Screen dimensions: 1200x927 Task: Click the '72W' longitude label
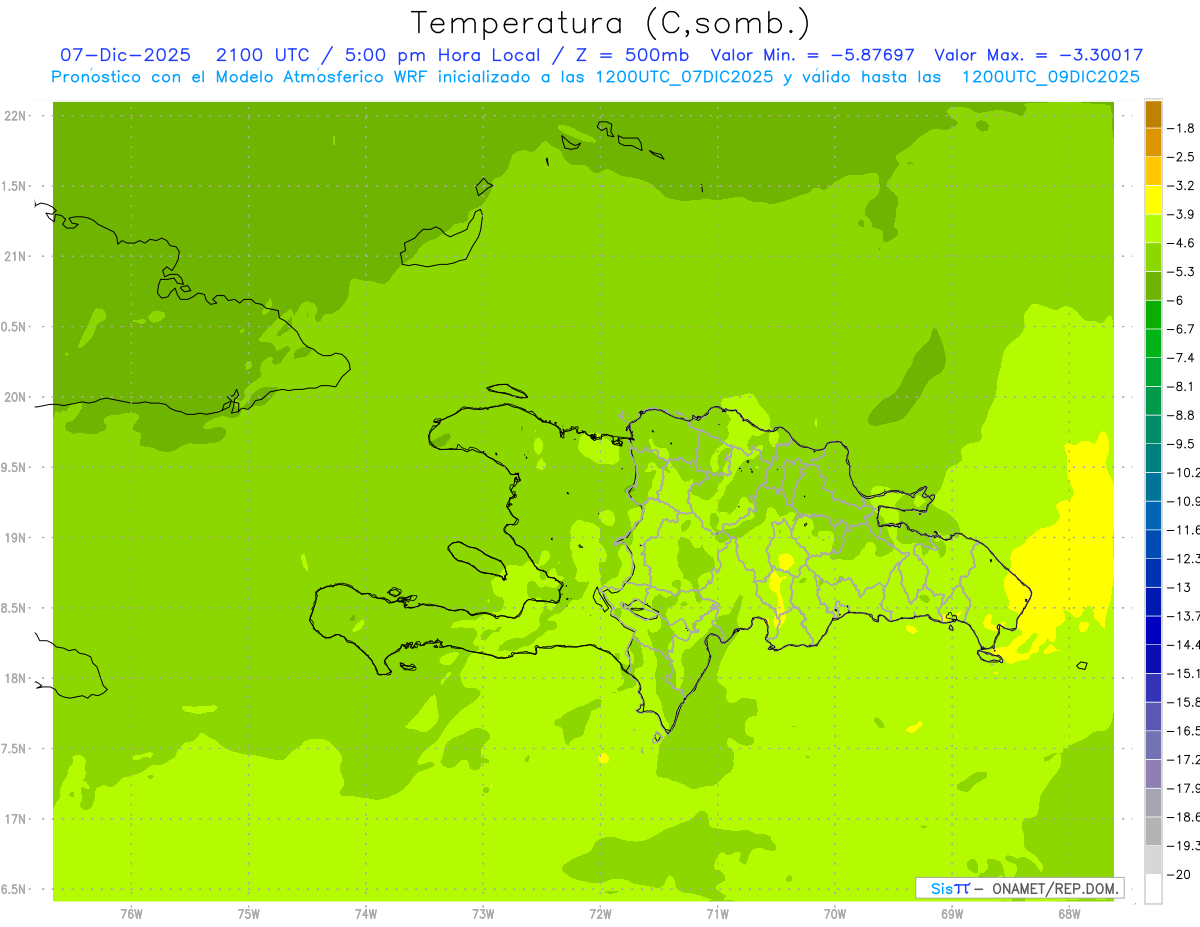point(600,914)
